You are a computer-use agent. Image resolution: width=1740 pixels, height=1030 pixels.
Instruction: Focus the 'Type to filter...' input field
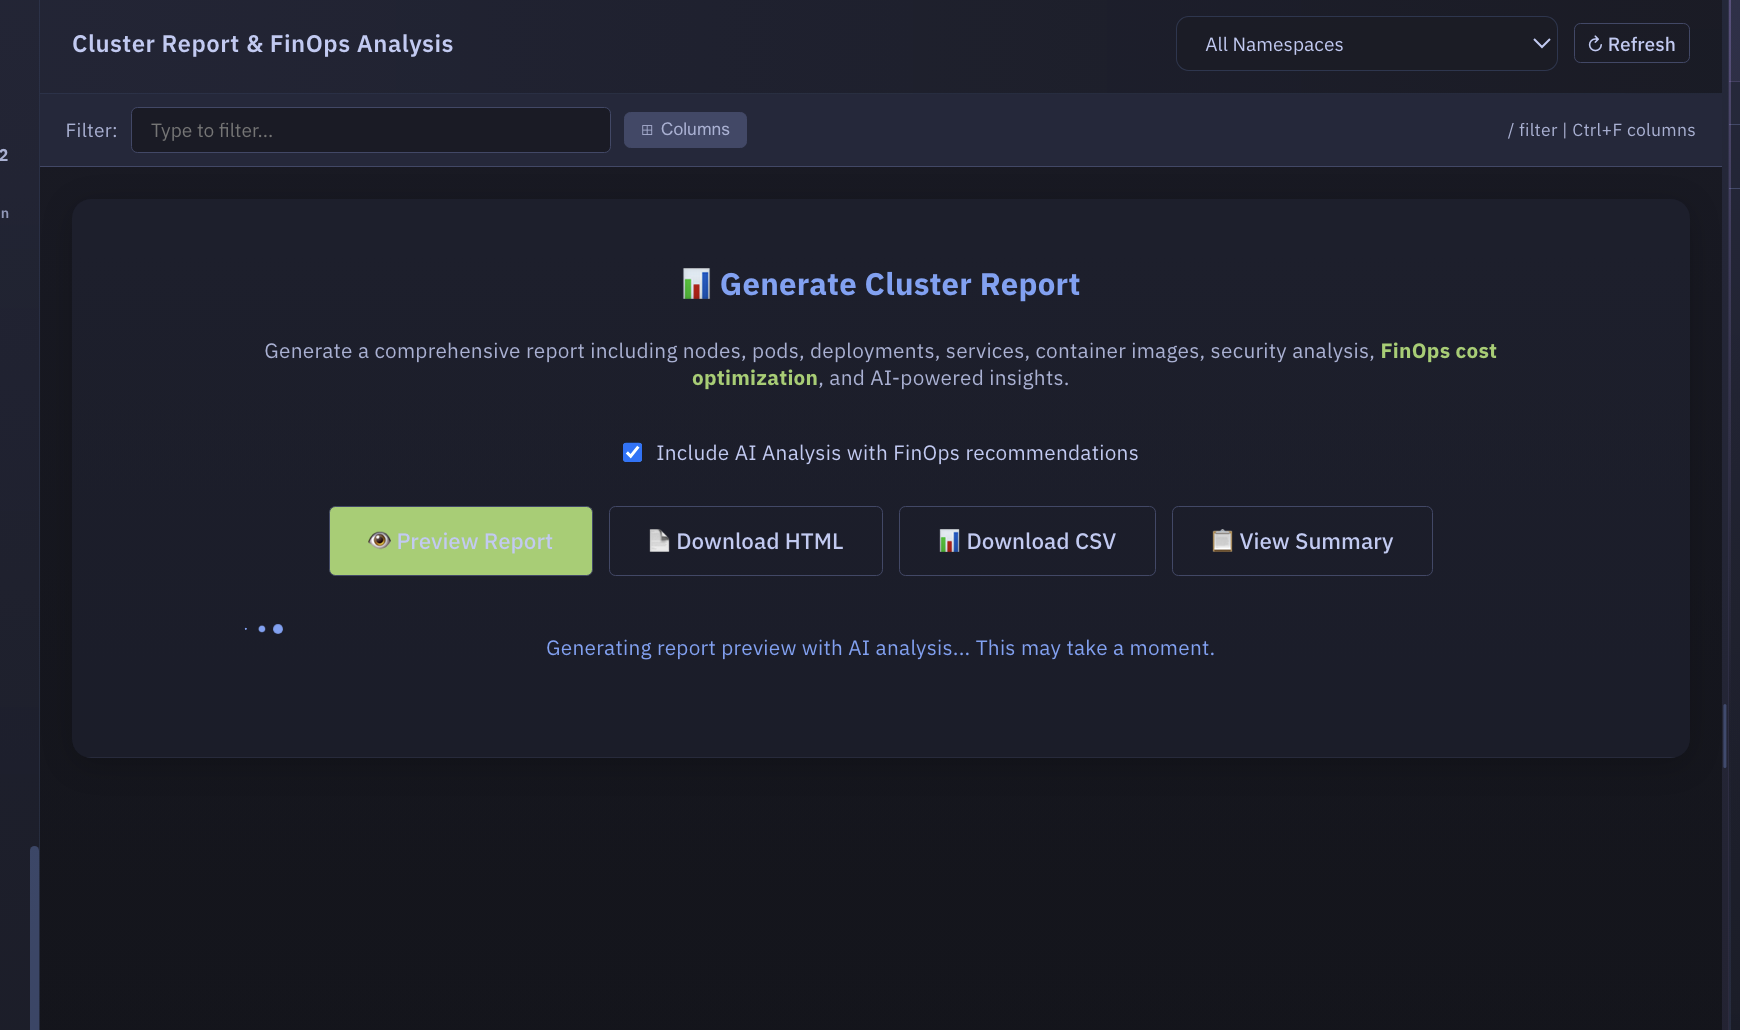[370, 130]
